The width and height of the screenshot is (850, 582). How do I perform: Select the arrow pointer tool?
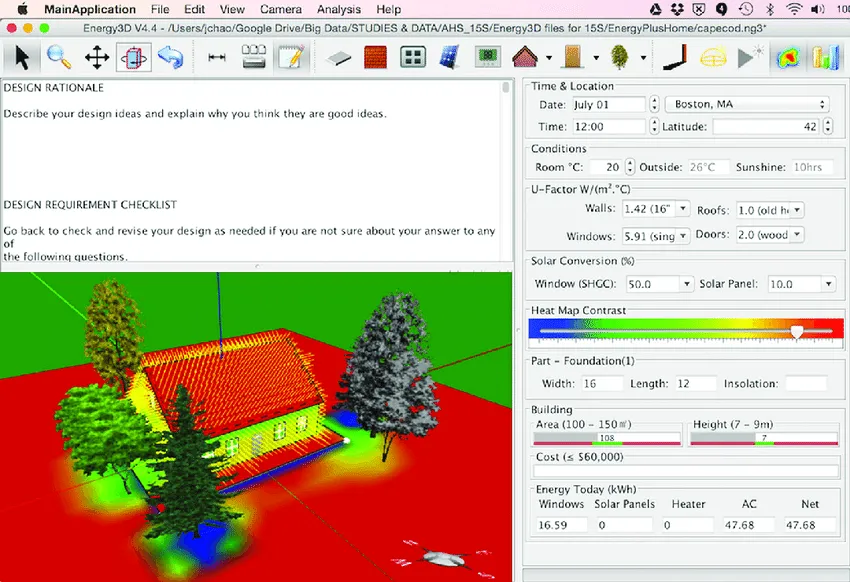22,57
